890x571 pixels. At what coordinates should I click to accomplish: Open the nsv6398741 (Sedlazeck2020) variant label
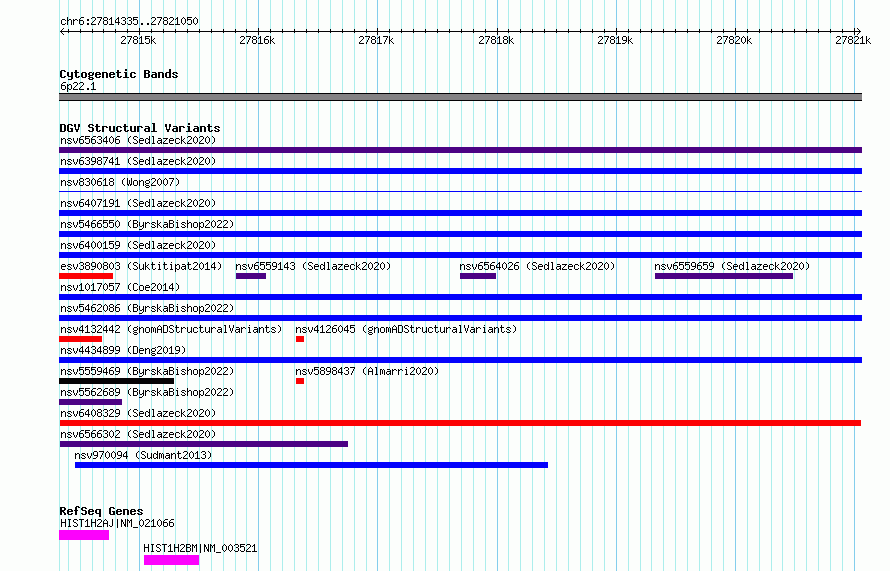[x=138, y=161]
